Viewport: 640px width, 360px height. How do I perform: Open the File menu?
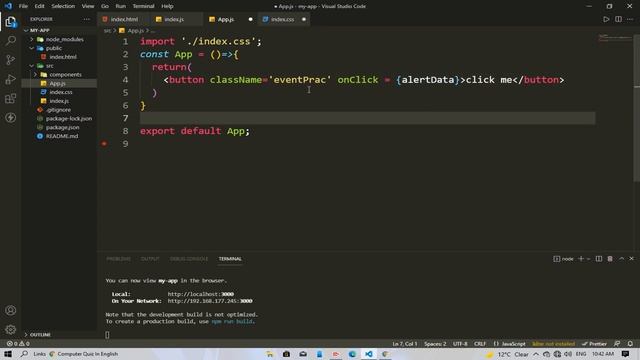pyautogui.click(x=23, y=6)
